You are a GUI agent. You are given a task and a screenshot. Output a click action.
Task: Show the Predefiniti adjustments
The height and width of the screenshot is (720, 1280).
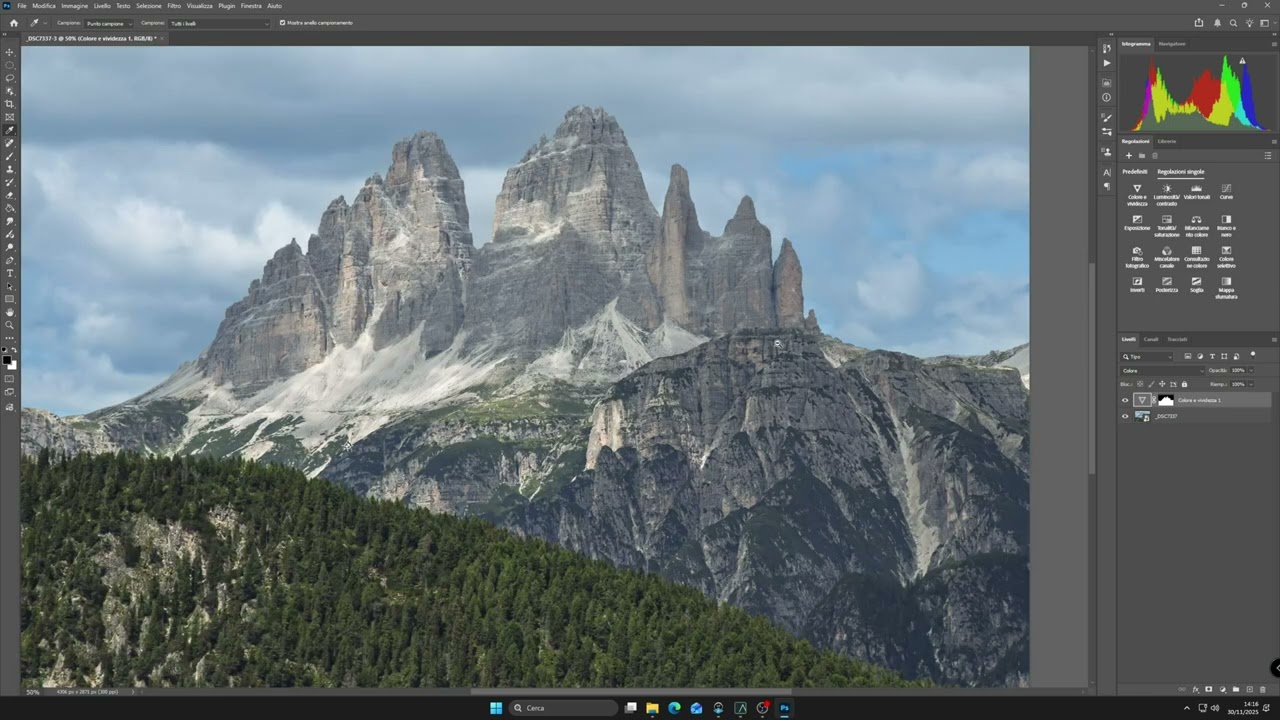click(x=1135, y=171)
